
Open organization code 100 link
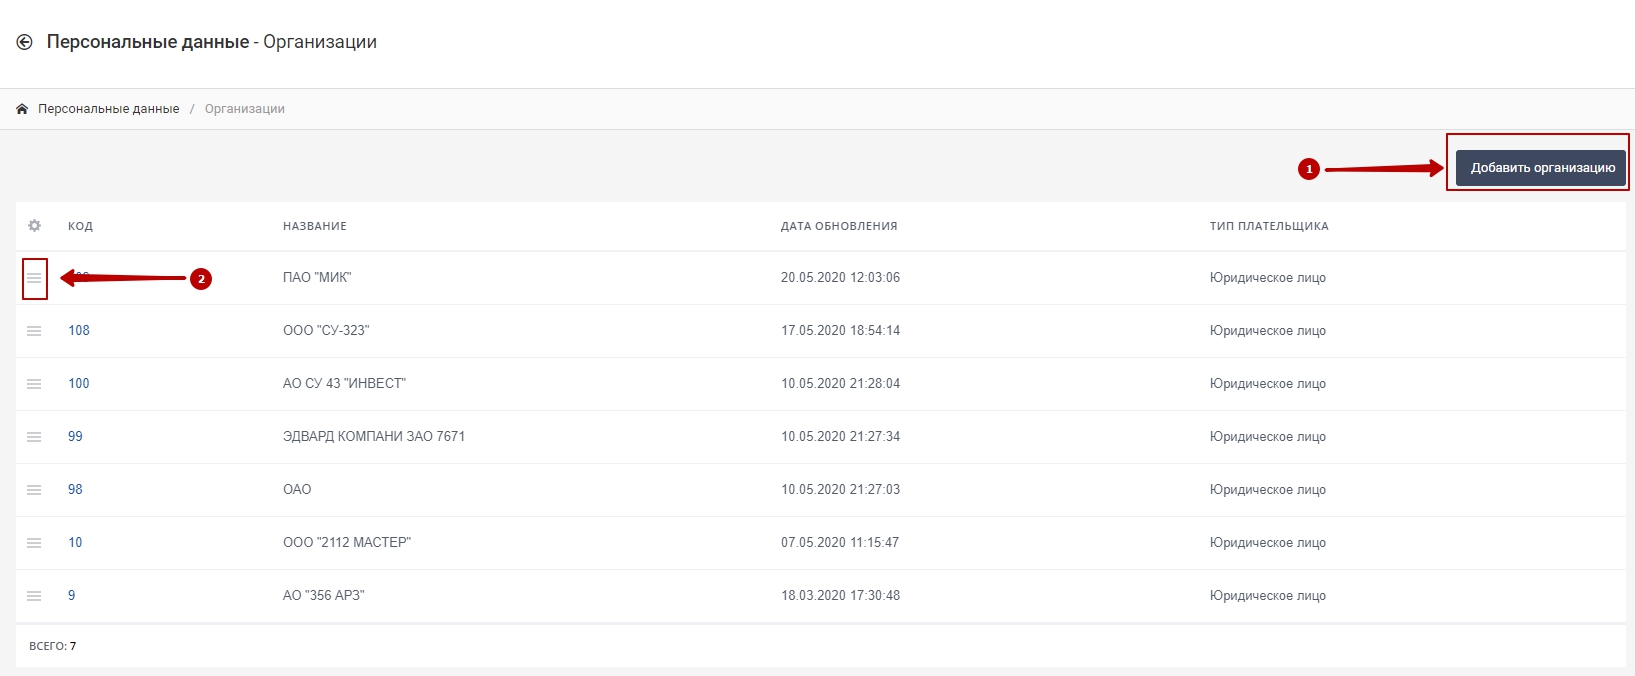coord(79,384)
